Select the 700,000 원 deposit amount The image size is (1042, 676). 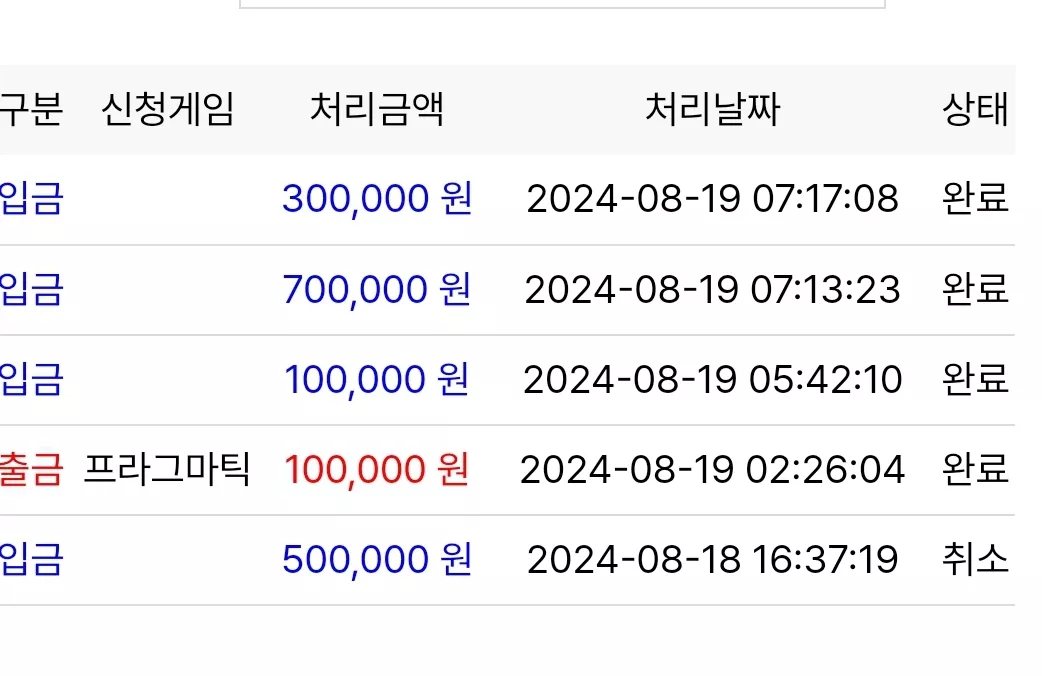(377, 289)
